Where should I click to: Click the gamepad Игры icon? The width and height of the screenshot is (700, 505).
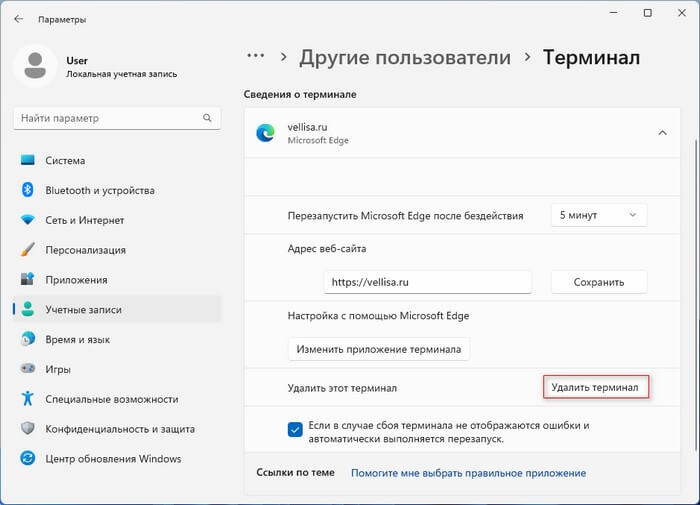coord(28,369)
